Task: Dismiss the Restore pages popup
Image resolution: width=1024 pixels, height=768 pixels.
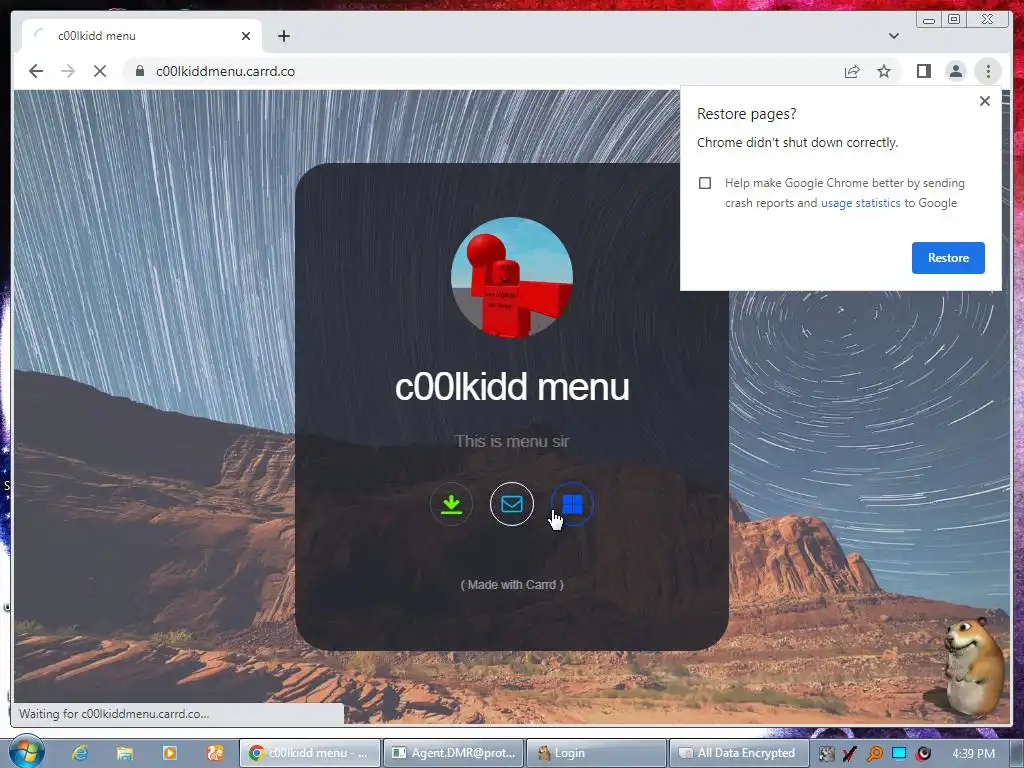Action: point(985,101)
